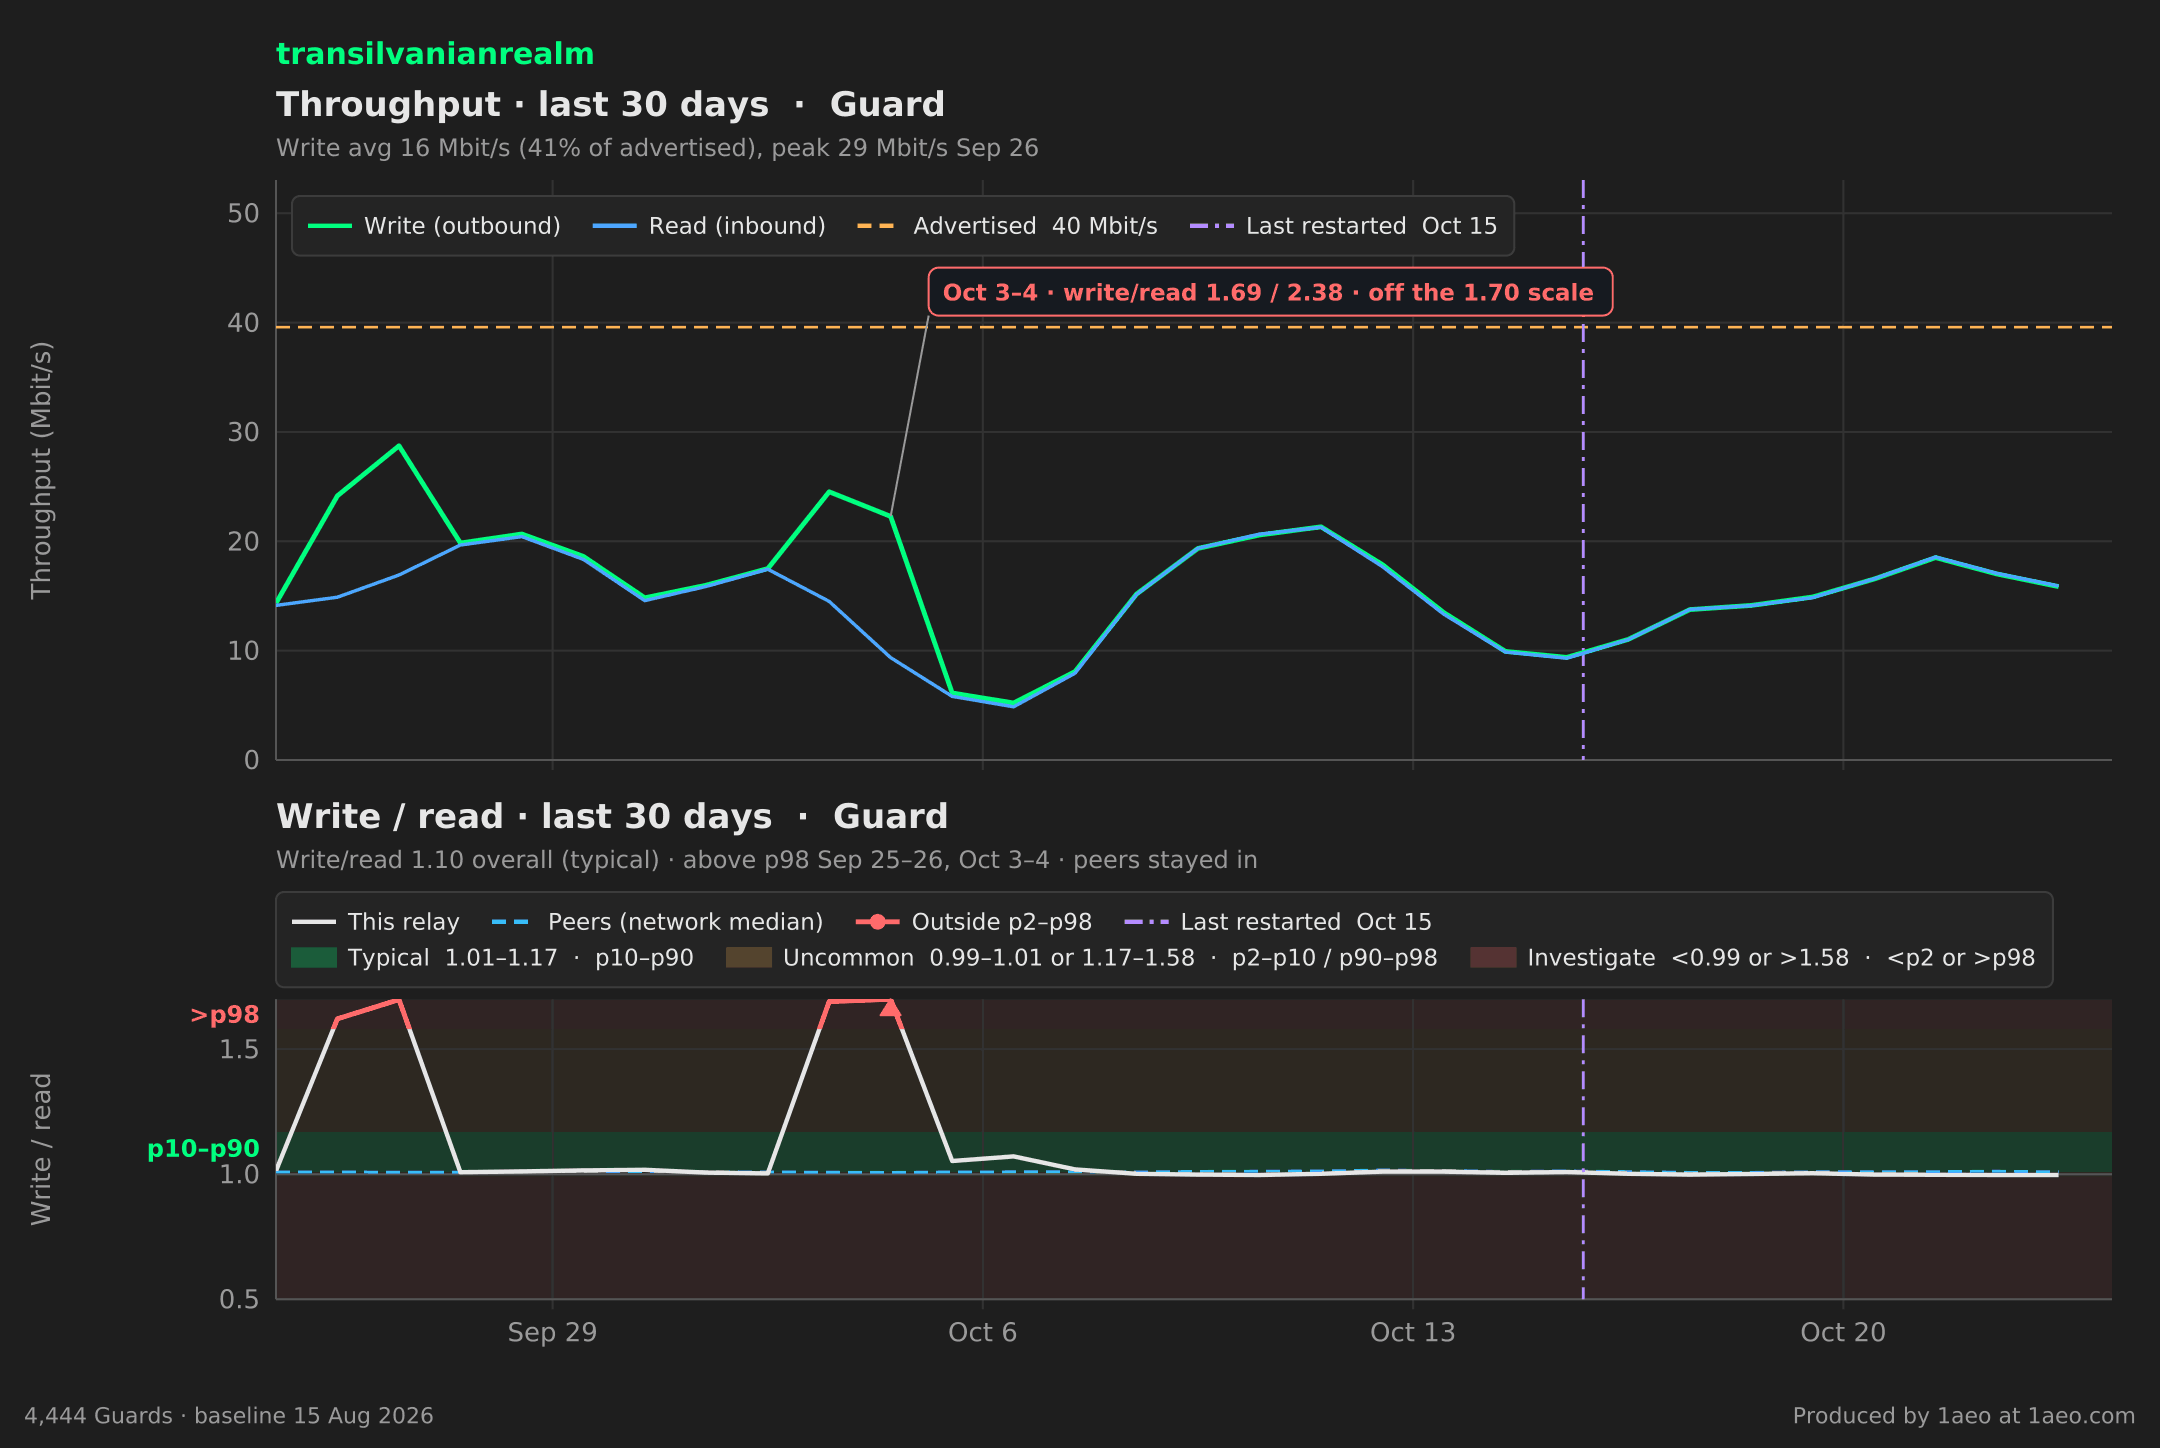This screenshot has height=1448, width=2160.
Task: Open the Produced by 1aeo at 1aeo.com credit
Action: pyautogui.click(x=1964, y=1416)
